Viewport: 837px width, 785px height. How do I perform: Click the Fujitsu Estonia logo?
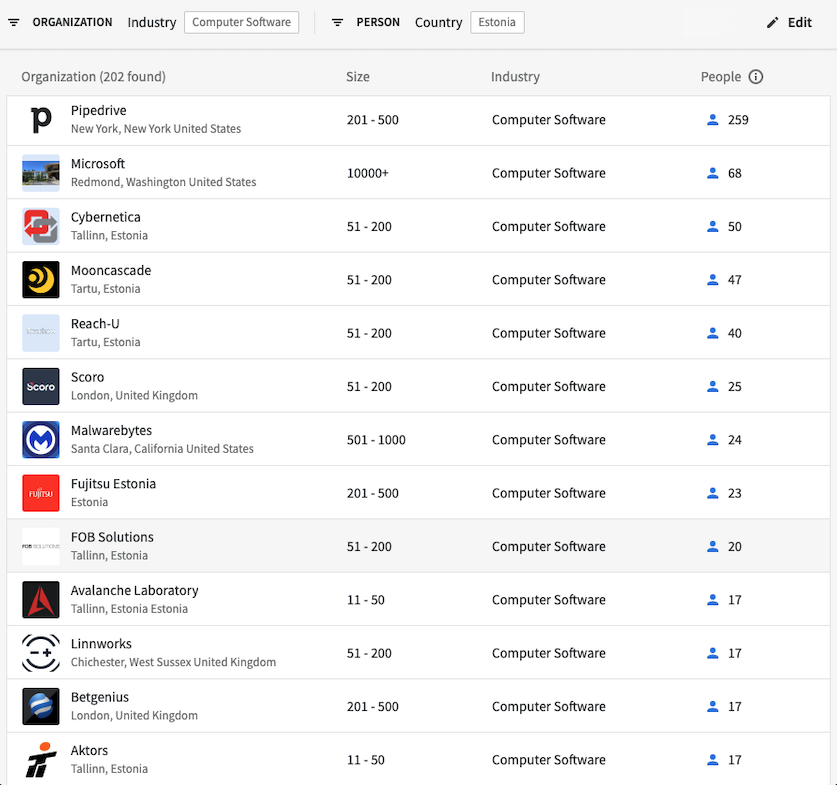39,492
